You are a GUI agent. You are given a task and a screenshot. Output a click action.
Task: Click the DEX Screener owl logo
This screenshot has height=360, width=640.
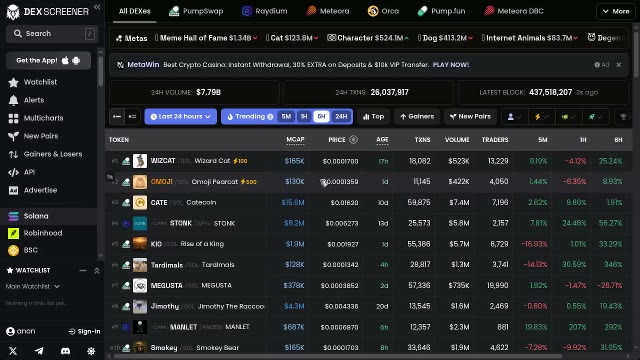[13, 12]
